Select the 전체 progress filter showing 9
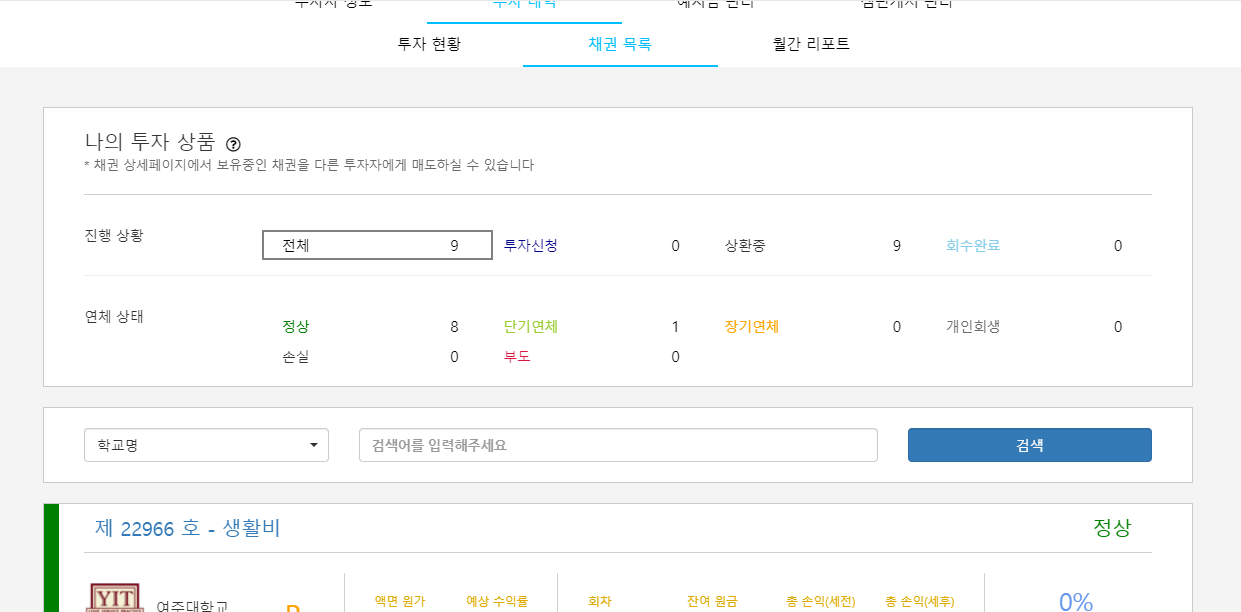Viewport: 1241px width, 612px height. tap(377, 245)
